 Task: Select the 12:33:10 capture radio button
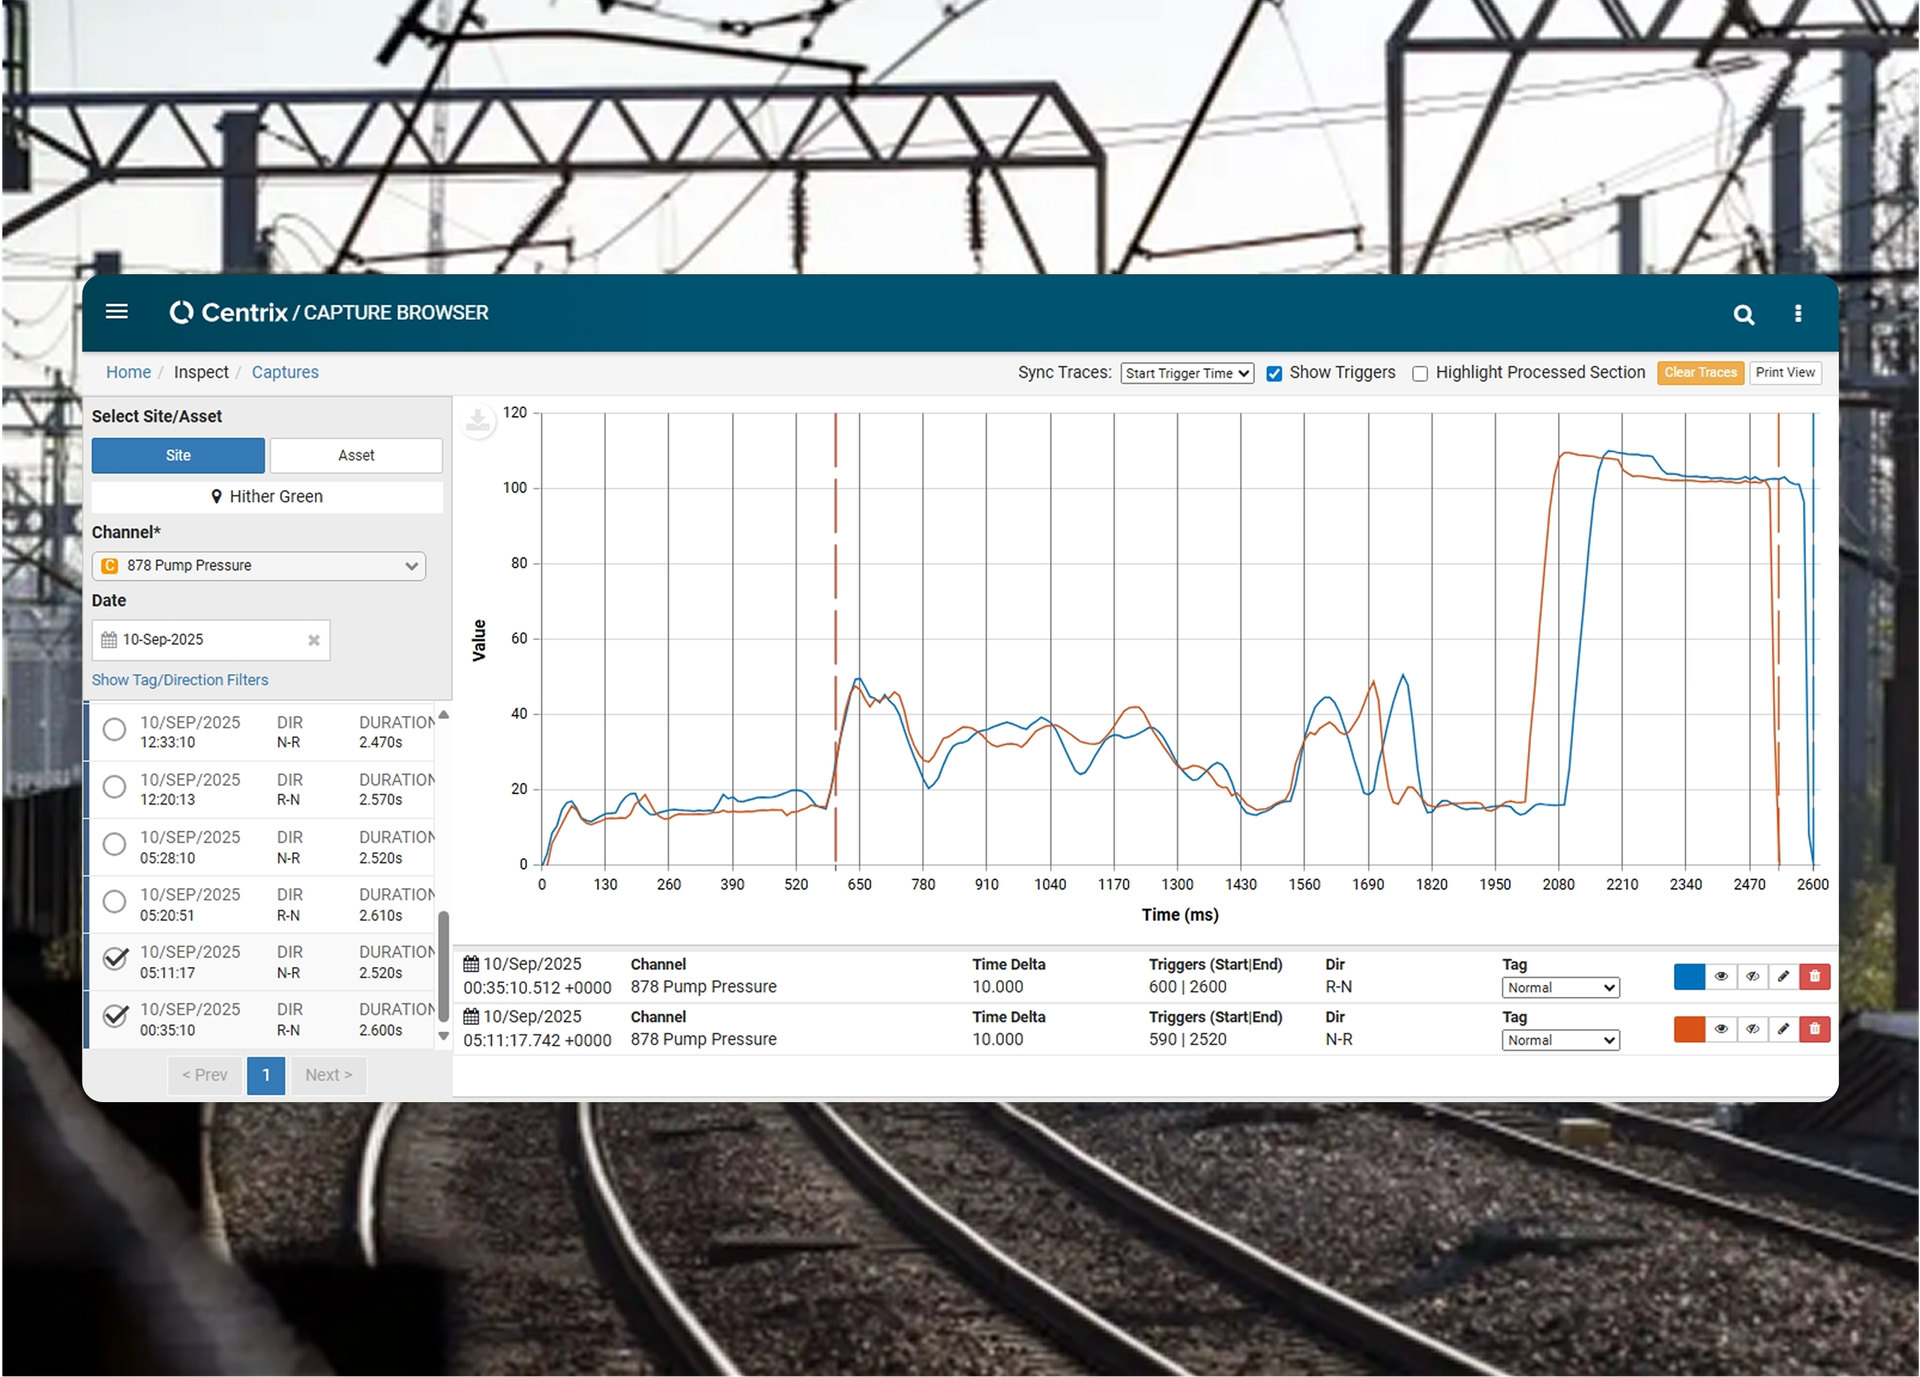(x=115, y=730)
